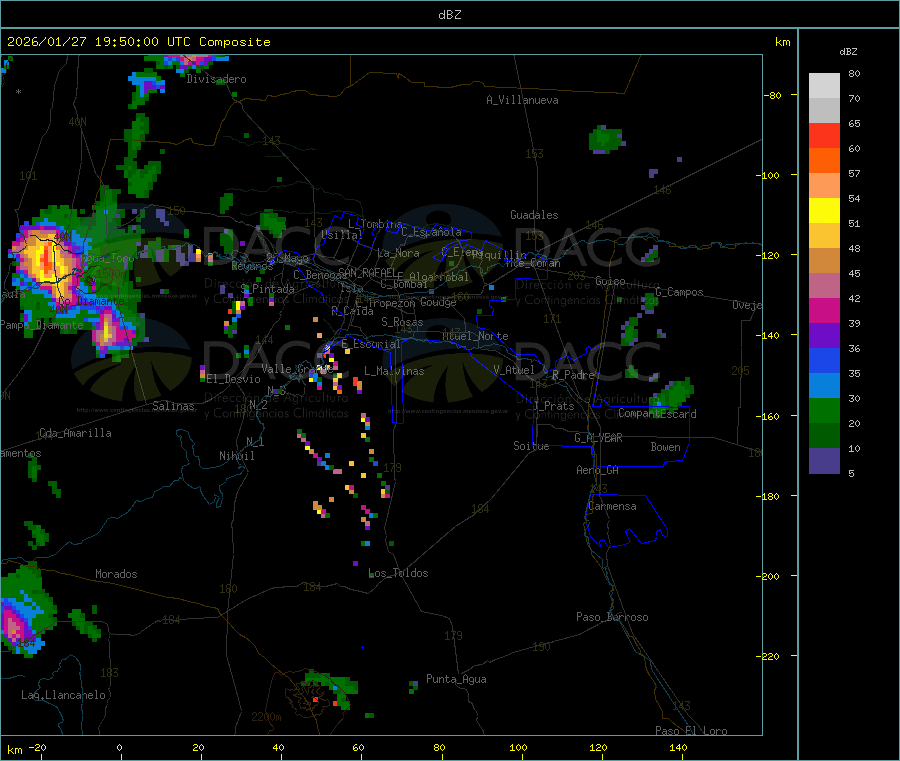Click the Atuel_Norte location label
The image size is (900, 761).
(x=475, y=336)
